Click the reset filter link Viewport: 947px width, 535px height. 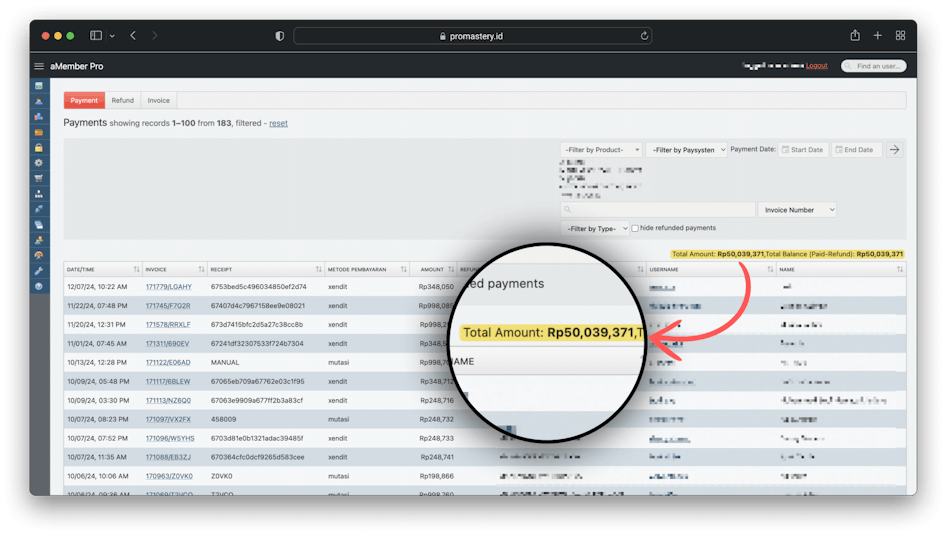tap(278, 123)
